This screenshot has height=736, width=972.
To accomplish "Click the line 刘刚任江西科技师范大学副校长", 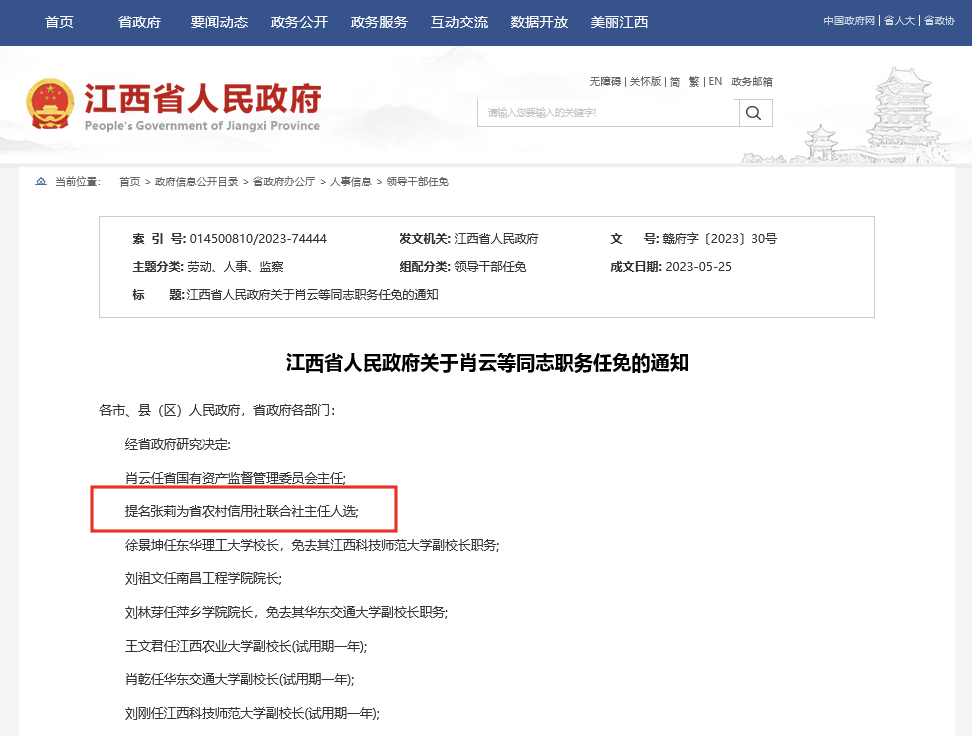I will click(x=252, y=714).
